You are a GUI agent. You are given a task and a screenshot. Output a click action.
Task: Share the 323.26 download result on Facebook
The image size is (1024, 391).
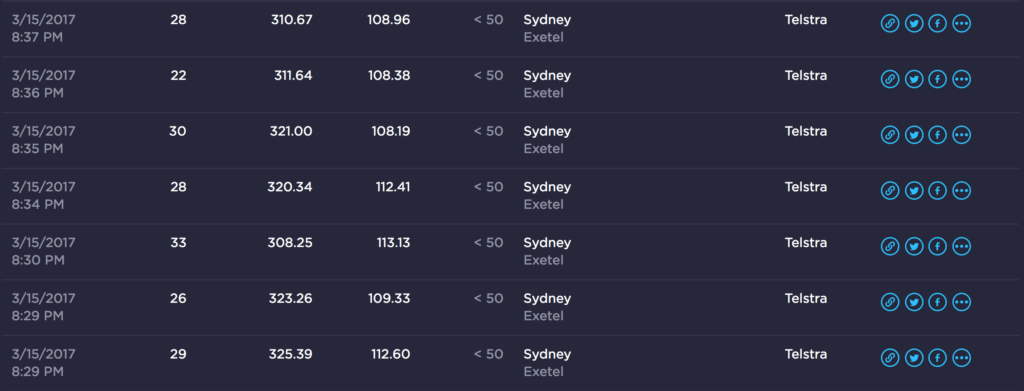[937, 302]
